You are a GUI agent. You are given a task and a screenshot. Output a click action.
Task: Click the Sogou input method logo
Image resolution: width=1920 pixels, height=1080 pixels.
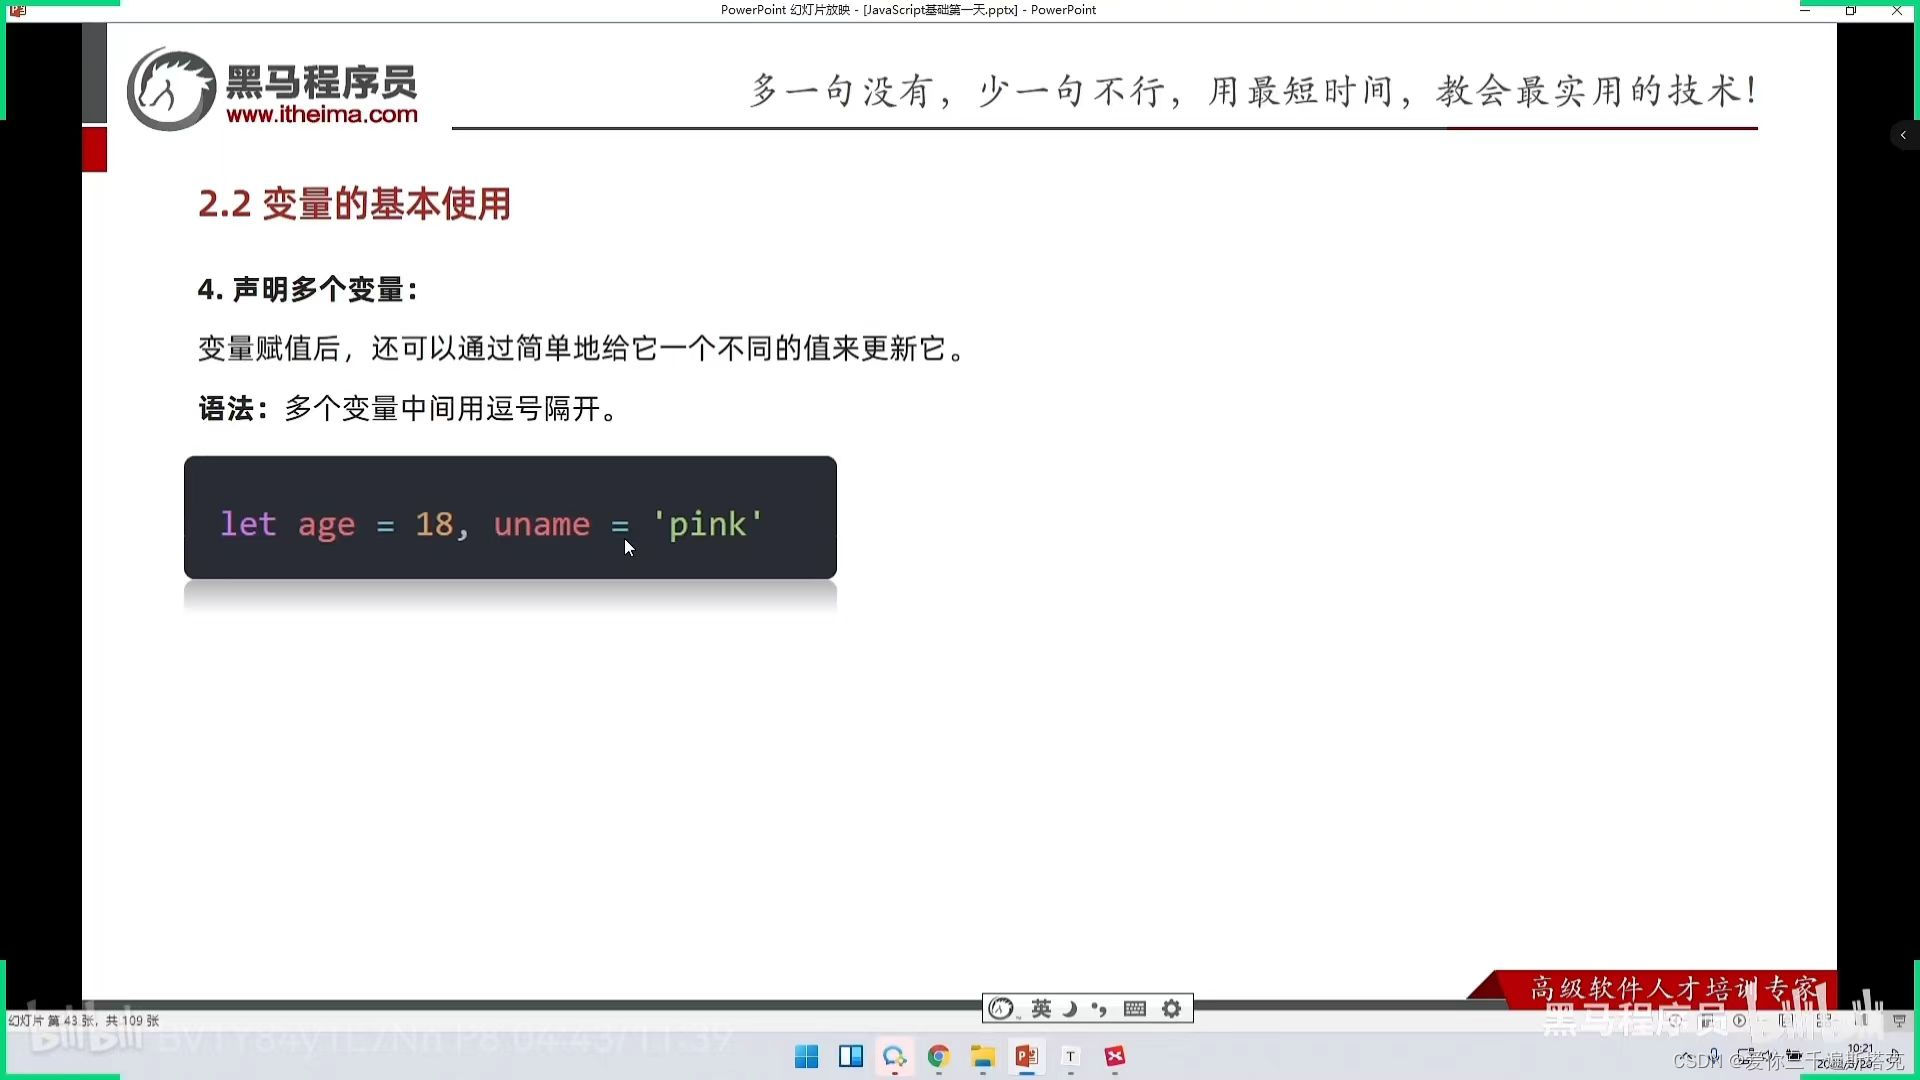pos(1001,1009)
